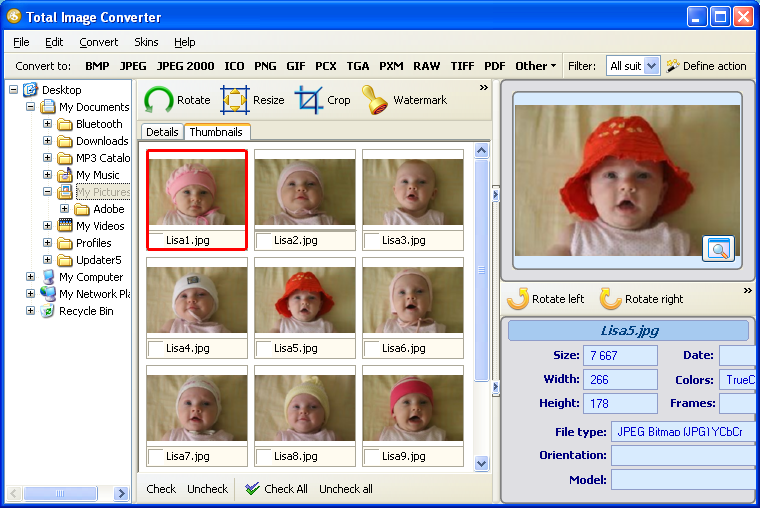This screenshot has height=508, width=760.
Task: Check the box next to Lisa9.jpg
Action: (x=371, y=457)
